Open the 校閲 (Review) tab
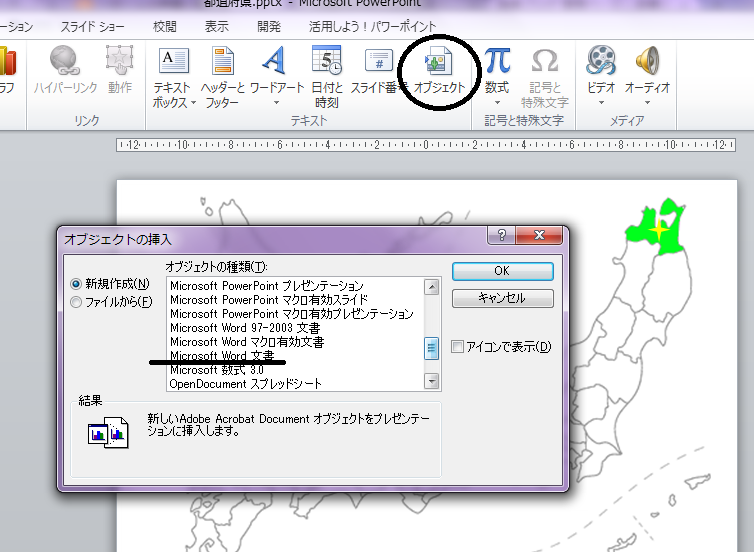This screenshot has width=754, height=552. pos(164,26)
